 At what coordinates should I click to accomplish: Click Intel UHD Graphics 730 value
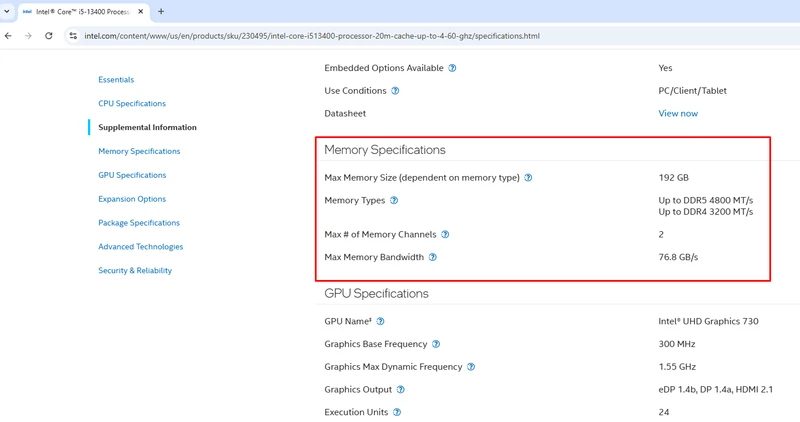pyautogui.click(x=708, y=321)
